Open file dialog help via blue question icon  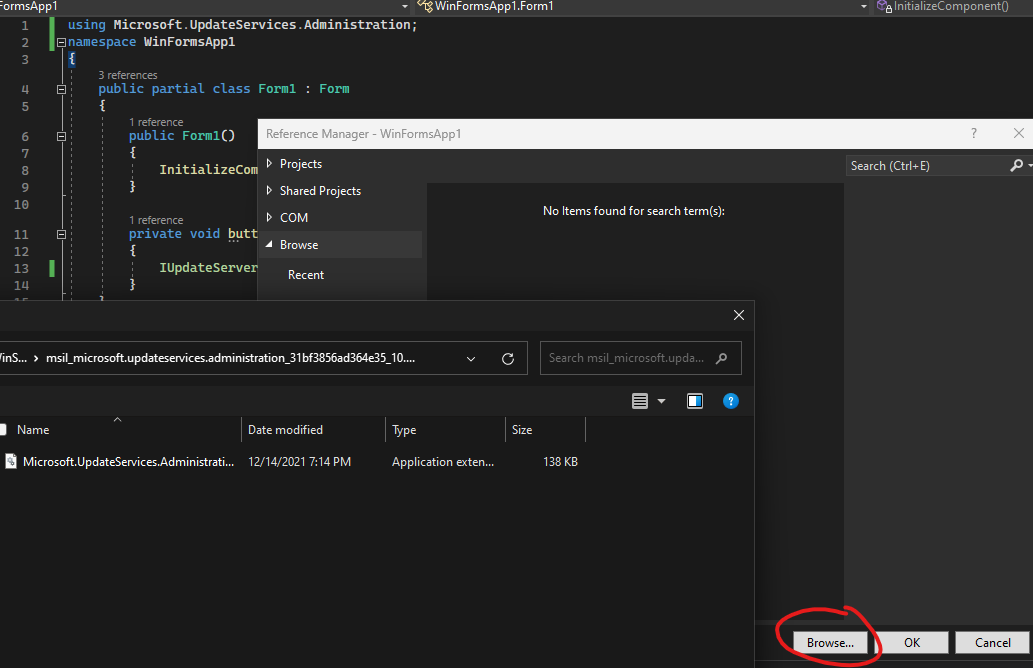(731, 401)
